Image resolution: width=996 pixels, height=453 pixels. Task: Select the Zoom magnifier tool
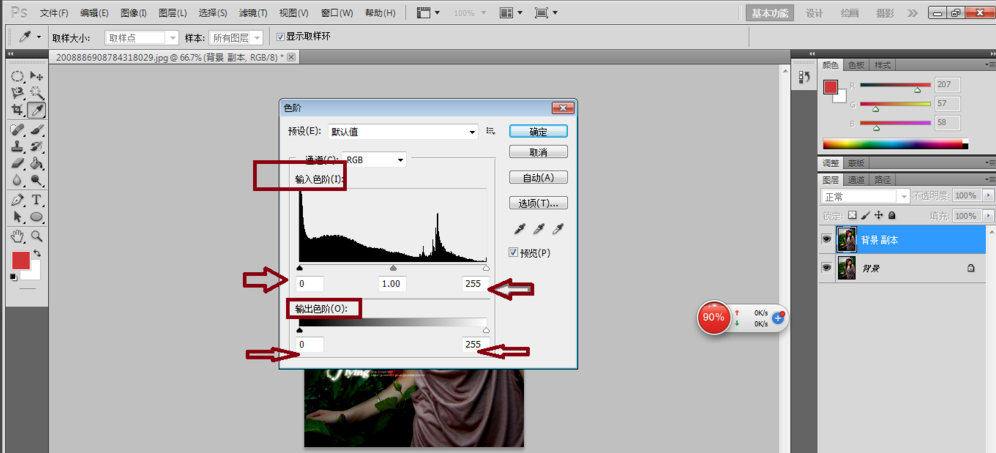pos(37,236)
